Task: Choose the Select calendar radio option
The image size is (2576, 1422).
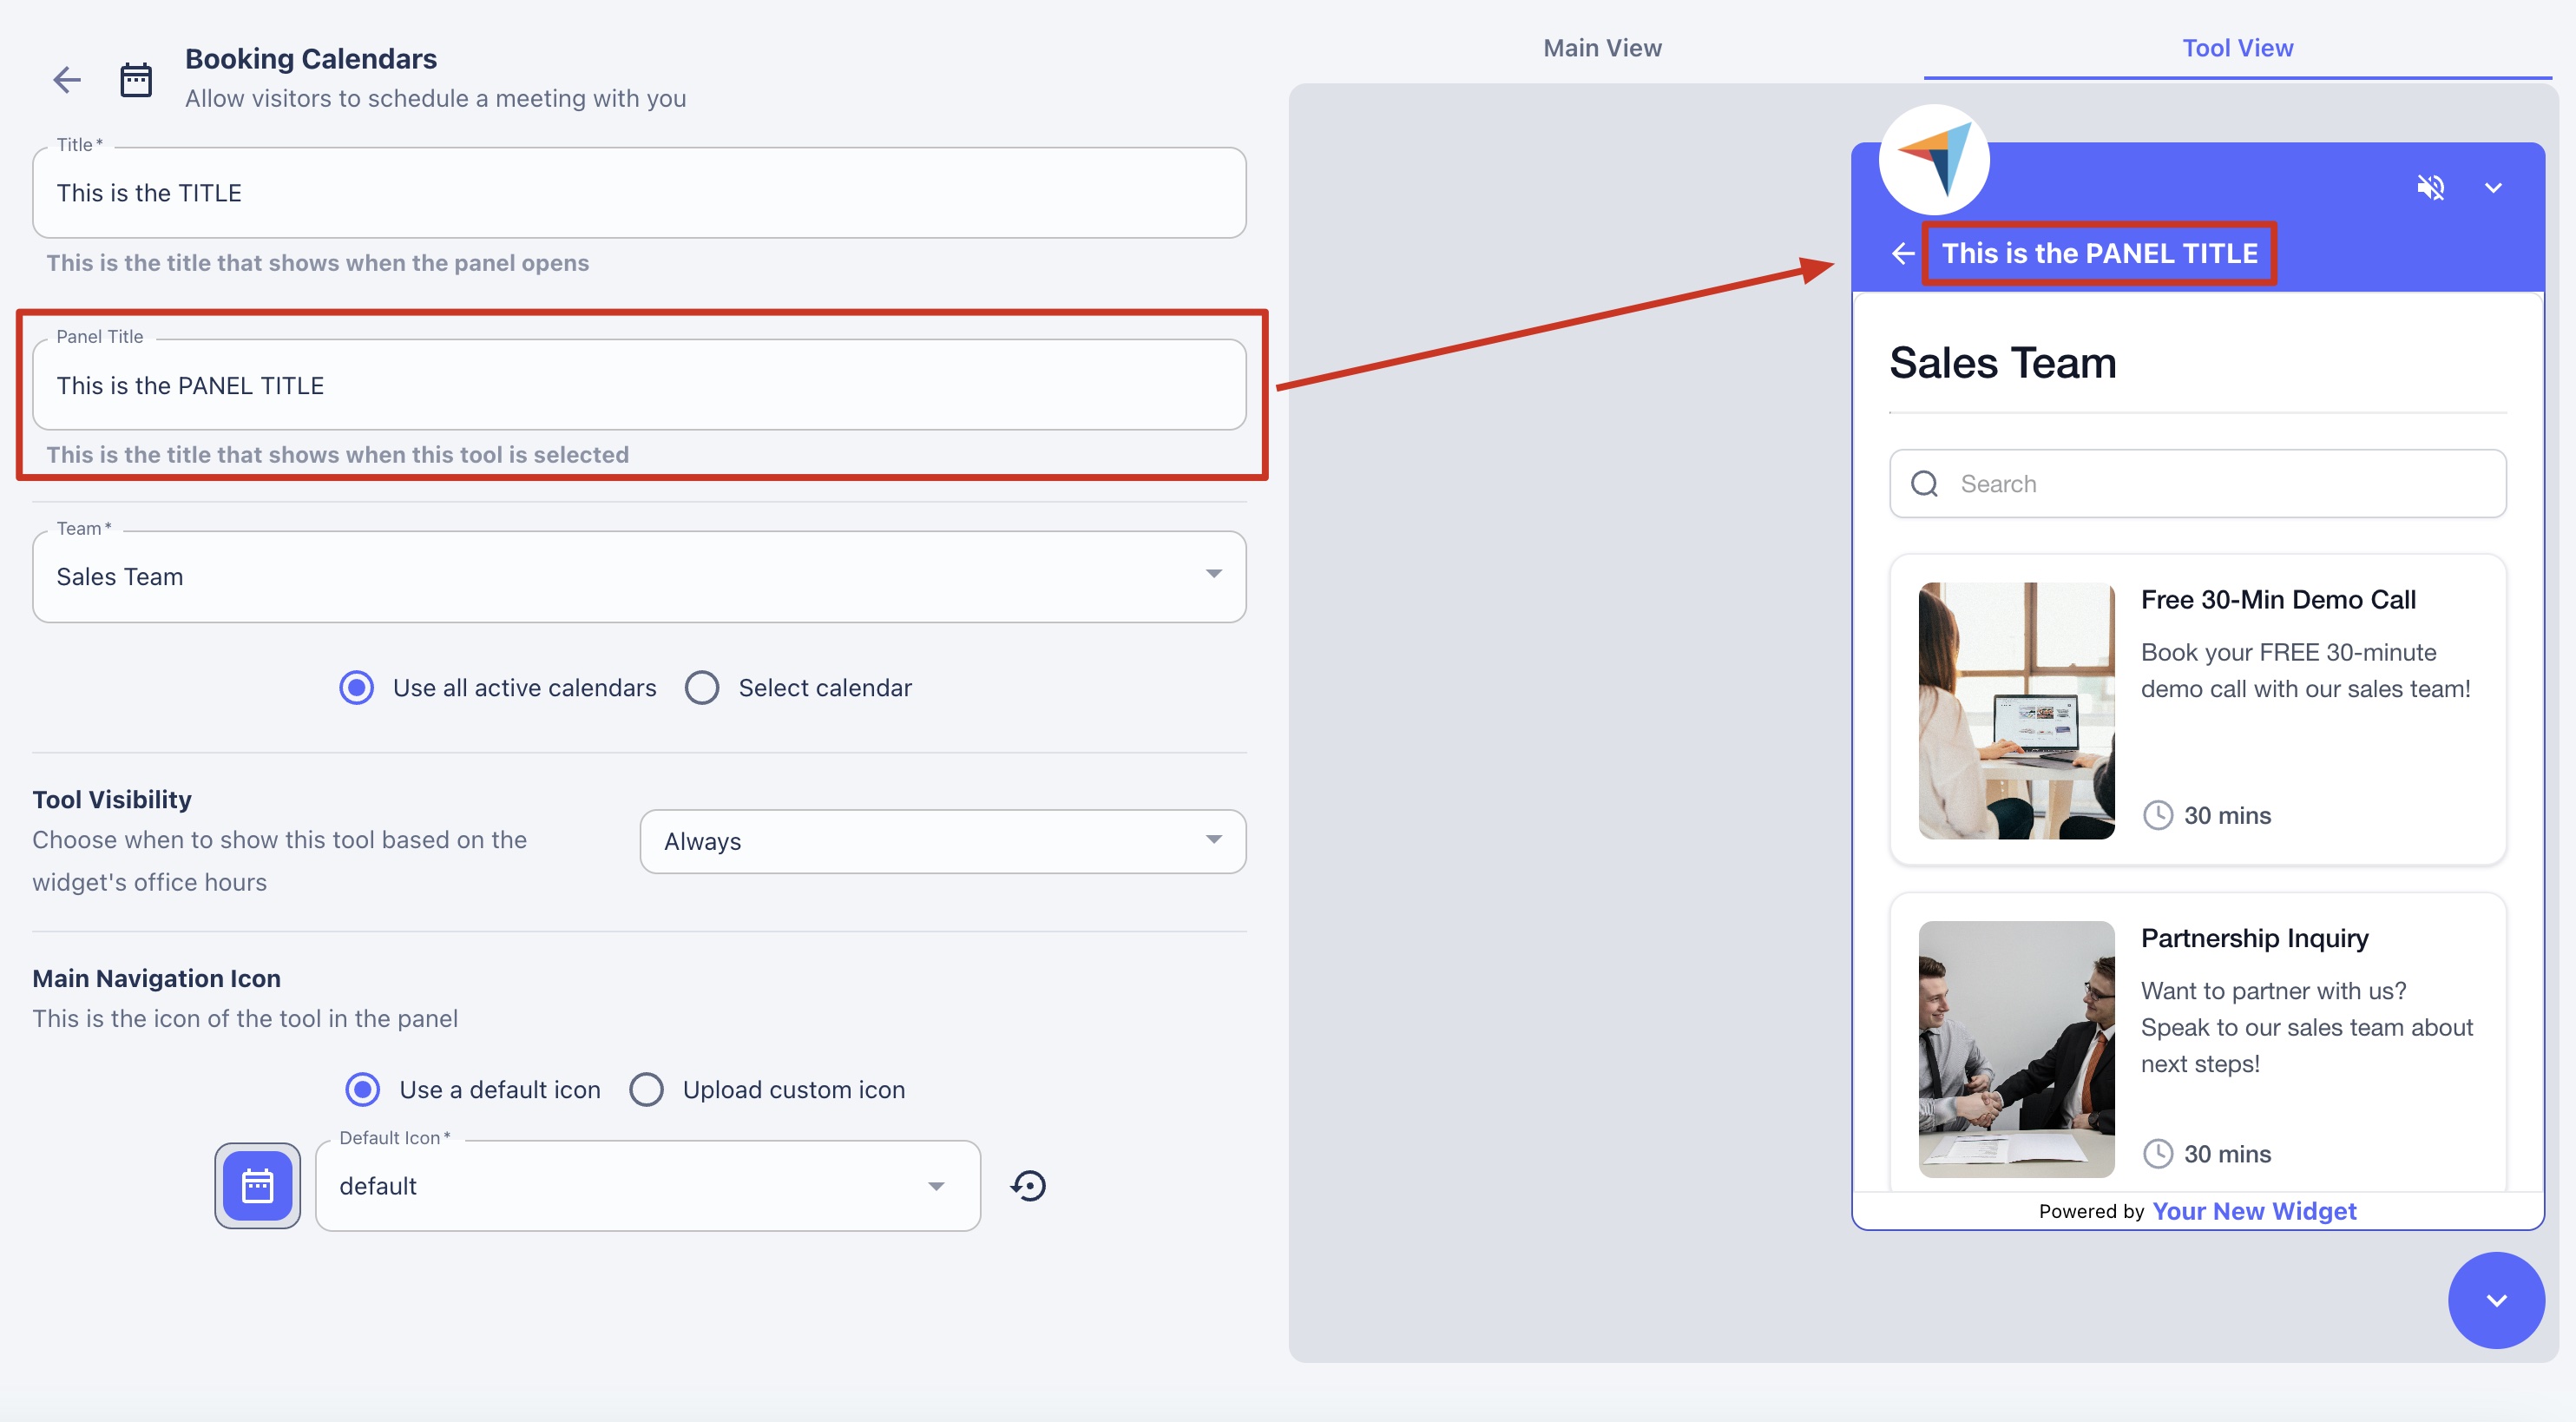Action: click(702, 688)
